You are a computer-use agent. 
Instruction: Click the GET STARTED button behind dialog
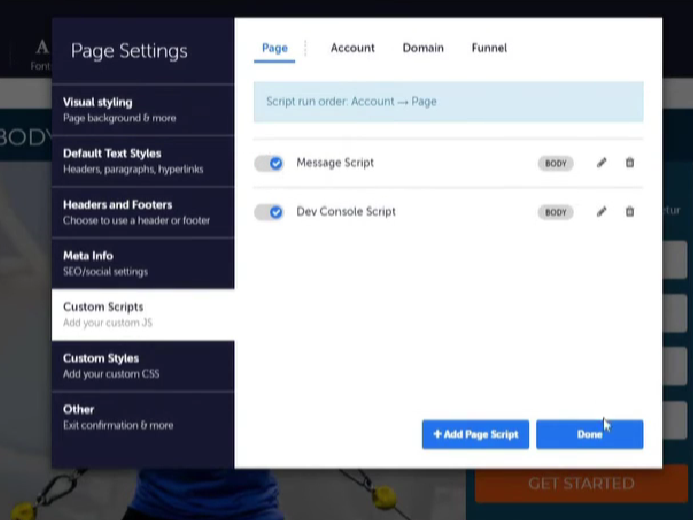[x=580, y=484]
